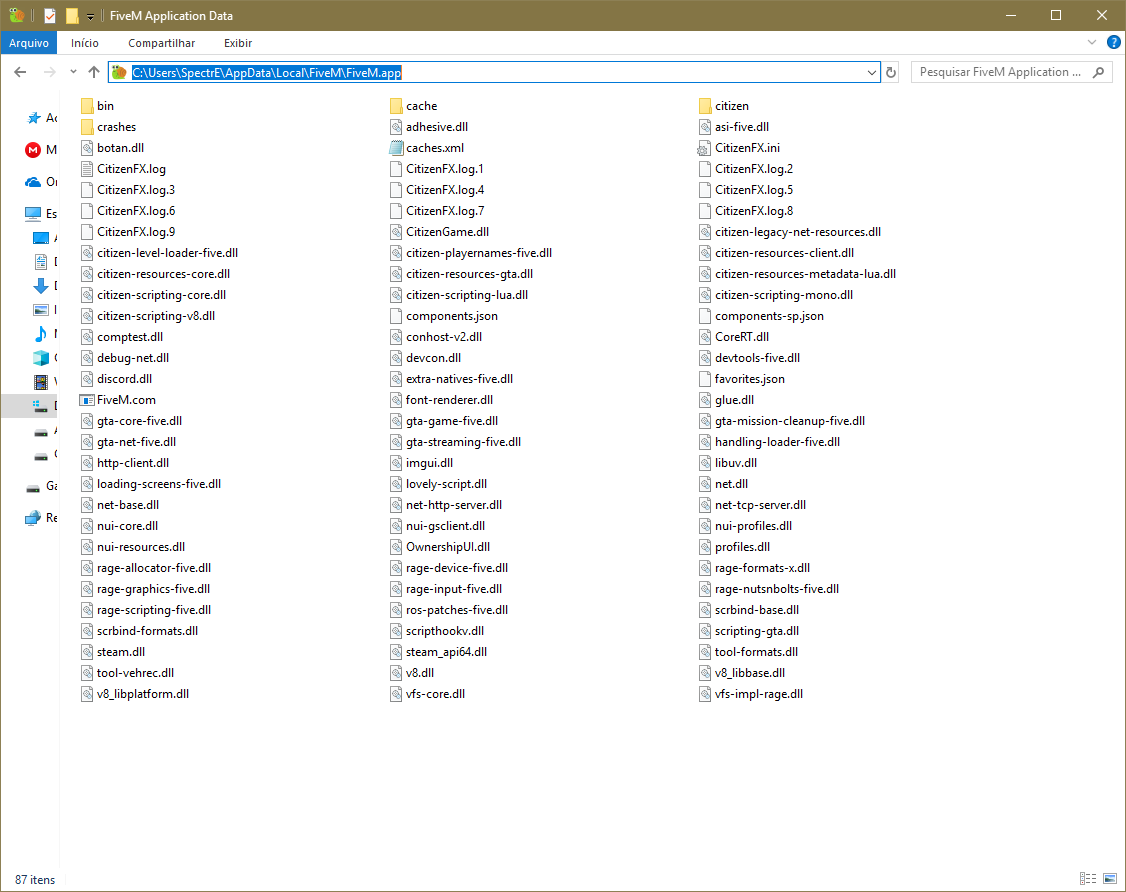Click the properties checkmark quick access icon
Viewport: 1126px width, 892px height.
tap(50, 15)
